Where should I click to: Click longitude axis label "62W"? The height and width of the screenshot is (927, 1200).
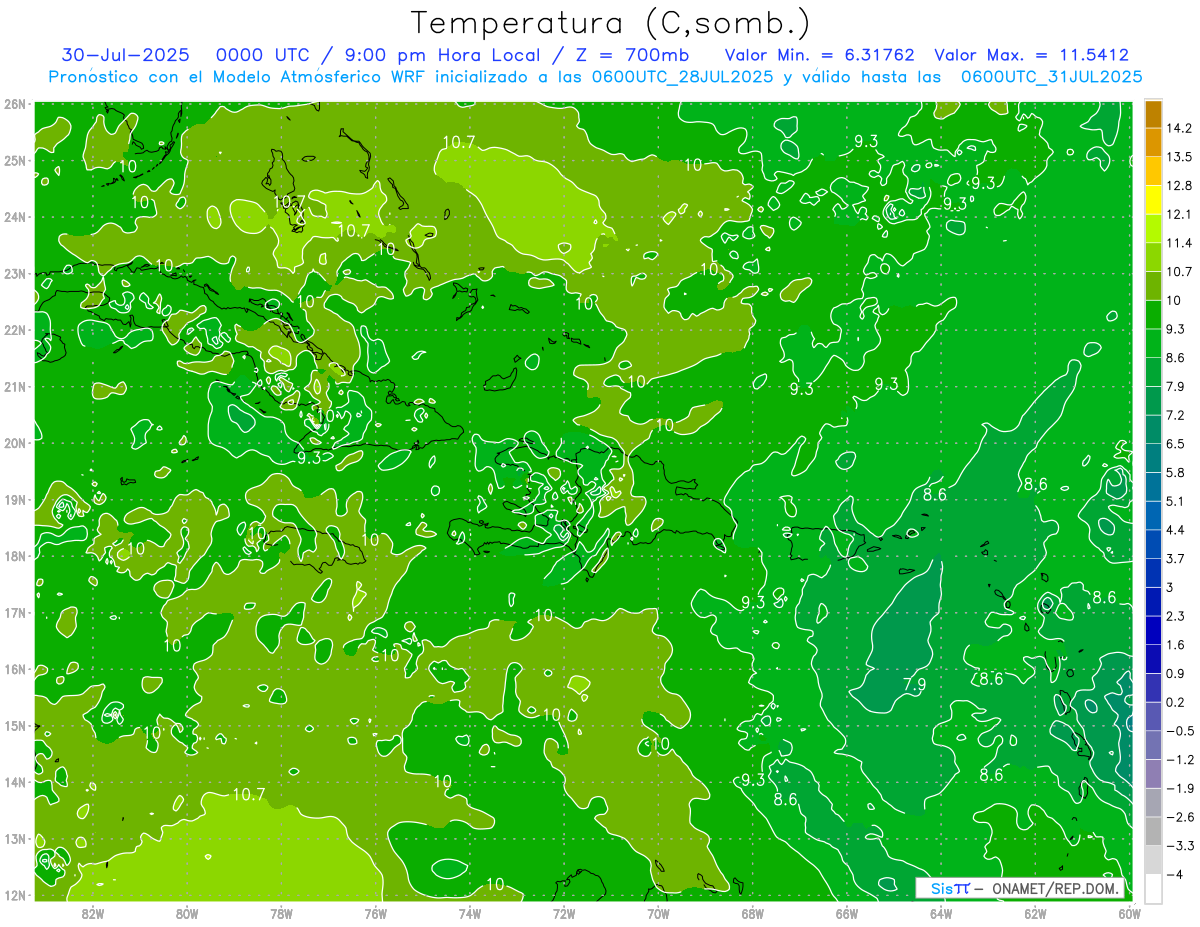tap(1035, 913)
